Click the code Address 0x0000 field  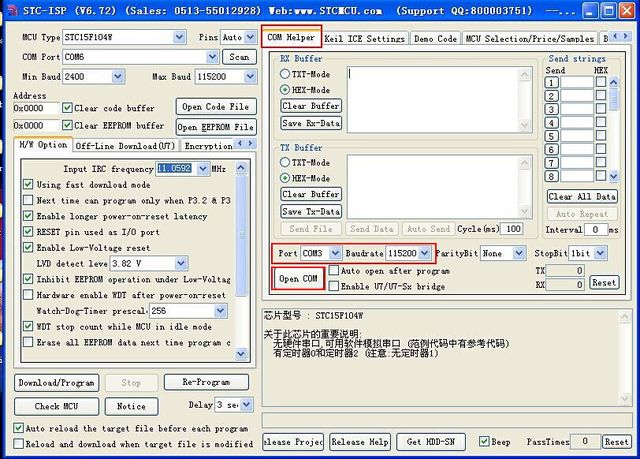(x=36, y=108)
